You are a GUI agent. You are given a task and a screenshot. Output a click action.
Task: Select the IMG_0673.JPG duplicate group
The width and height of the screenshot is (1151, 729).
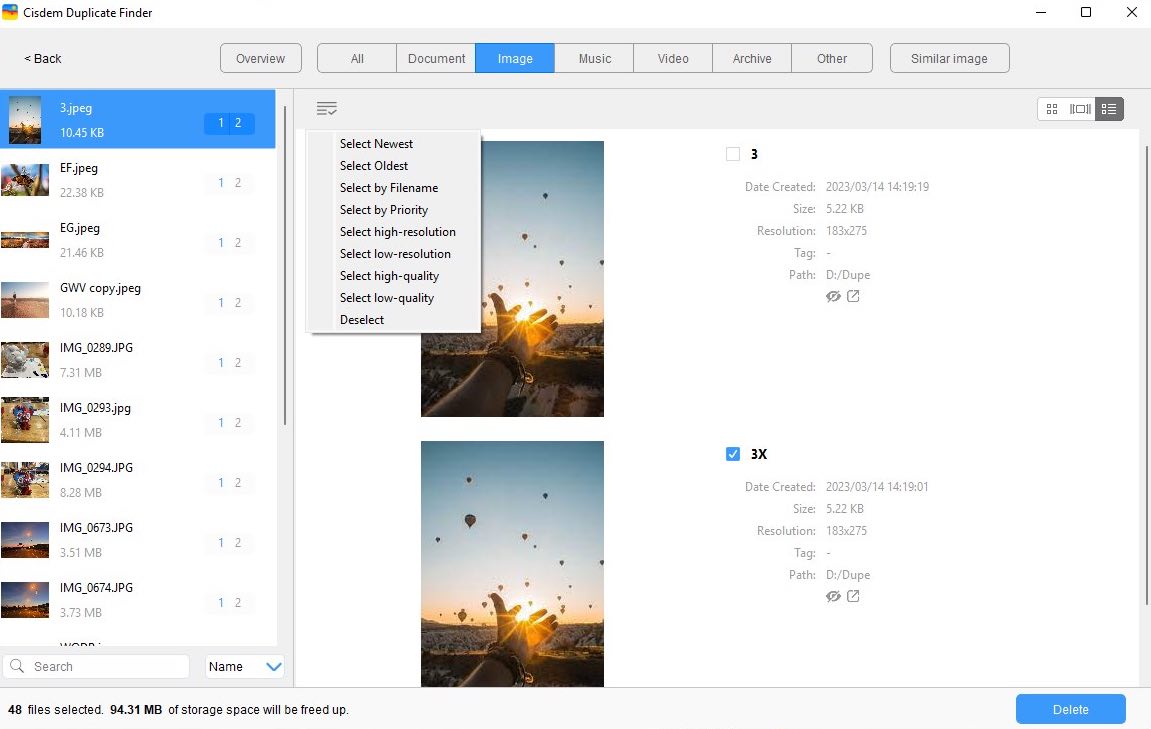[137, 540]
